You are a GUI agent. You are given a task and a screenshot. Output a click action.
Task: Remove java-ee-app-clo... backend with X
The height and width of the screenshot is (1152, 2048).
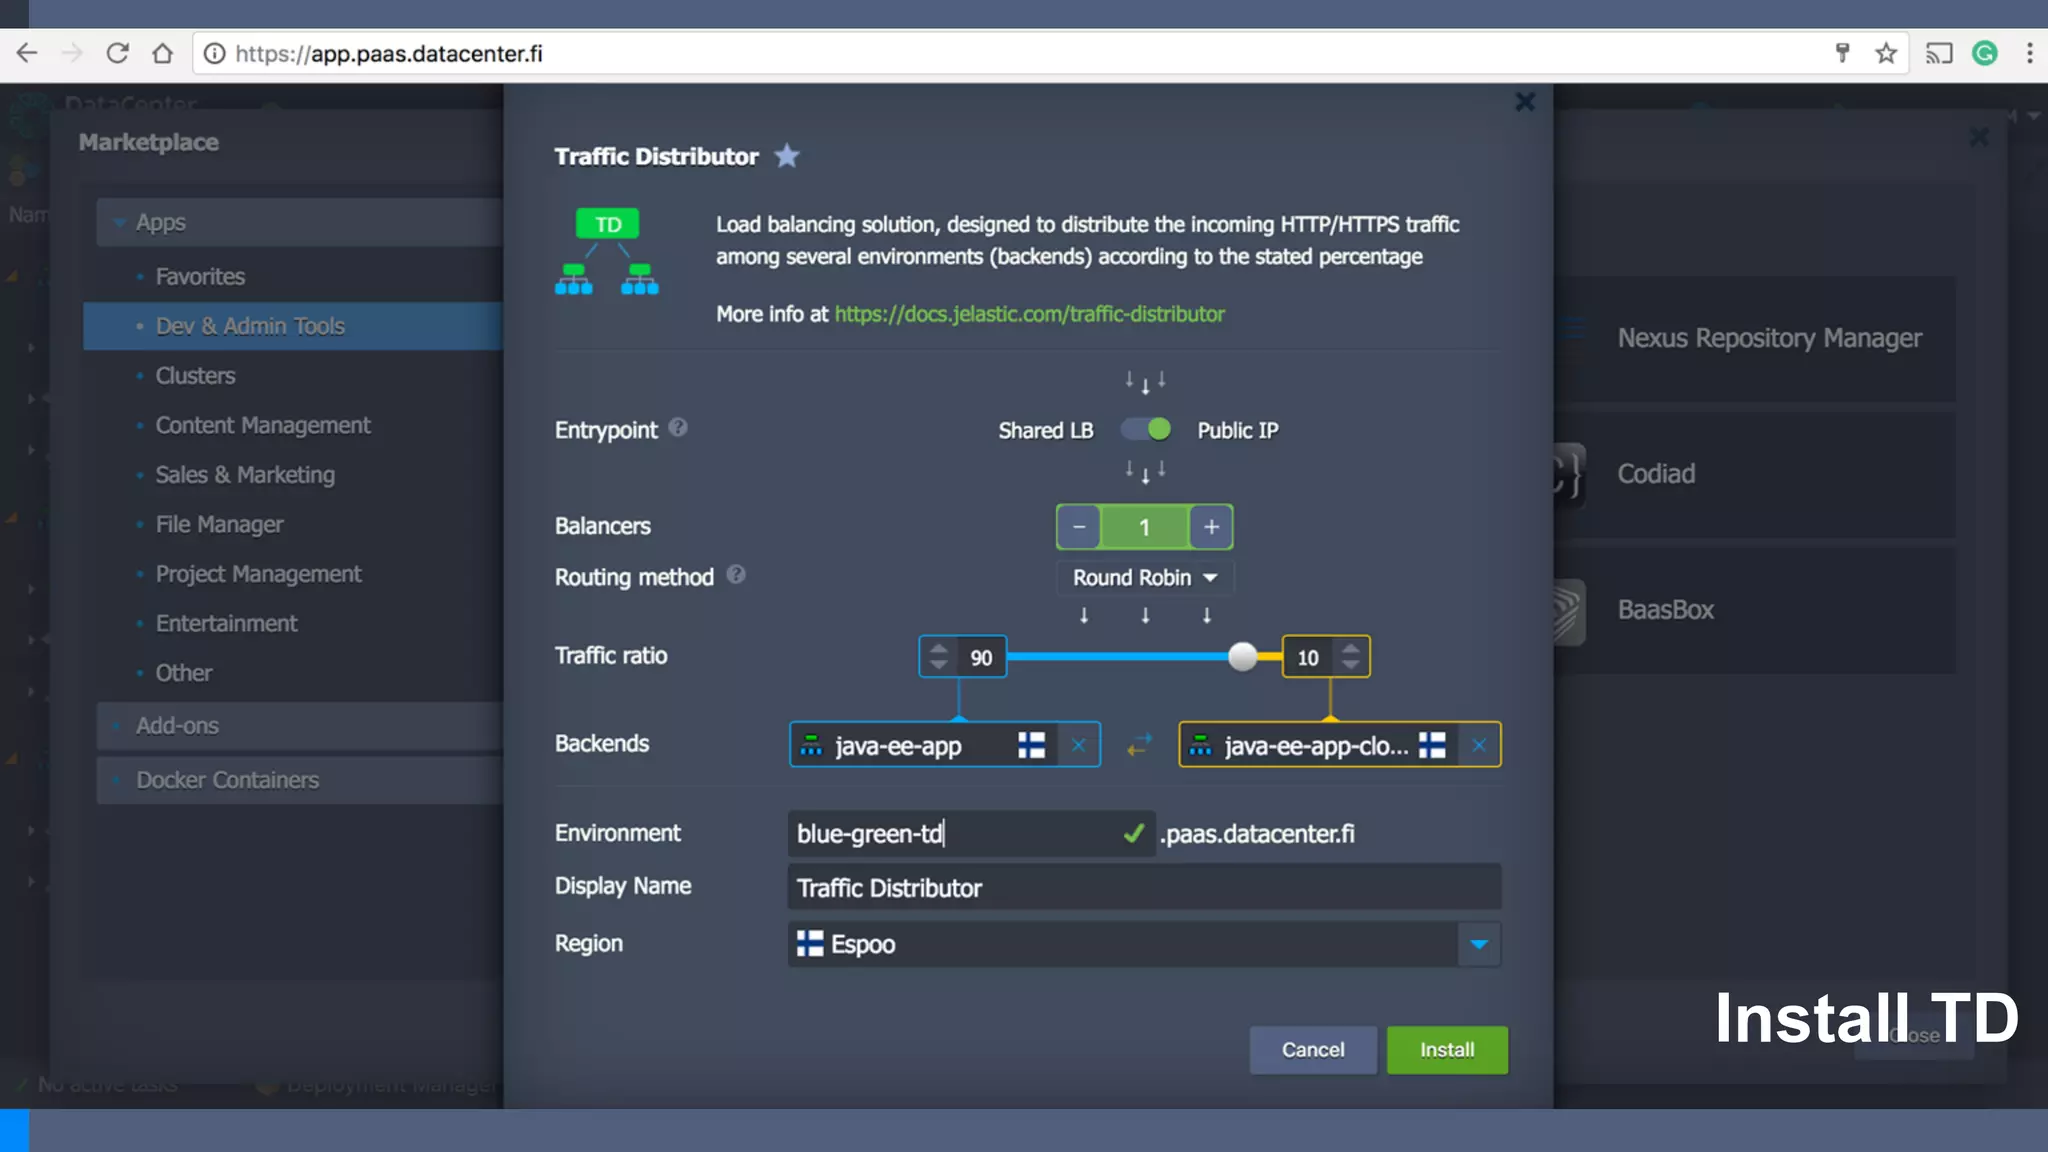pos(1479,745)
